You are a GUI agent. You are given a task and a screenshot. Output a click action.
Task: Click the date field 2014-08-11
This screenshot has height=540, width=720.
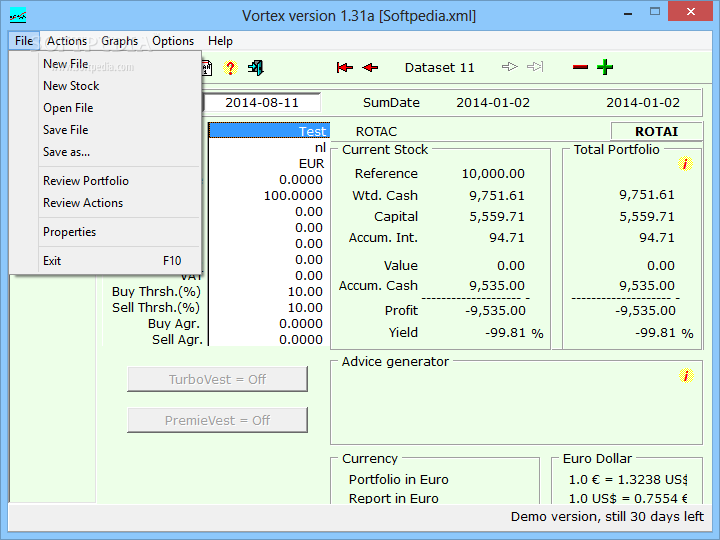[x=261, y=102]
